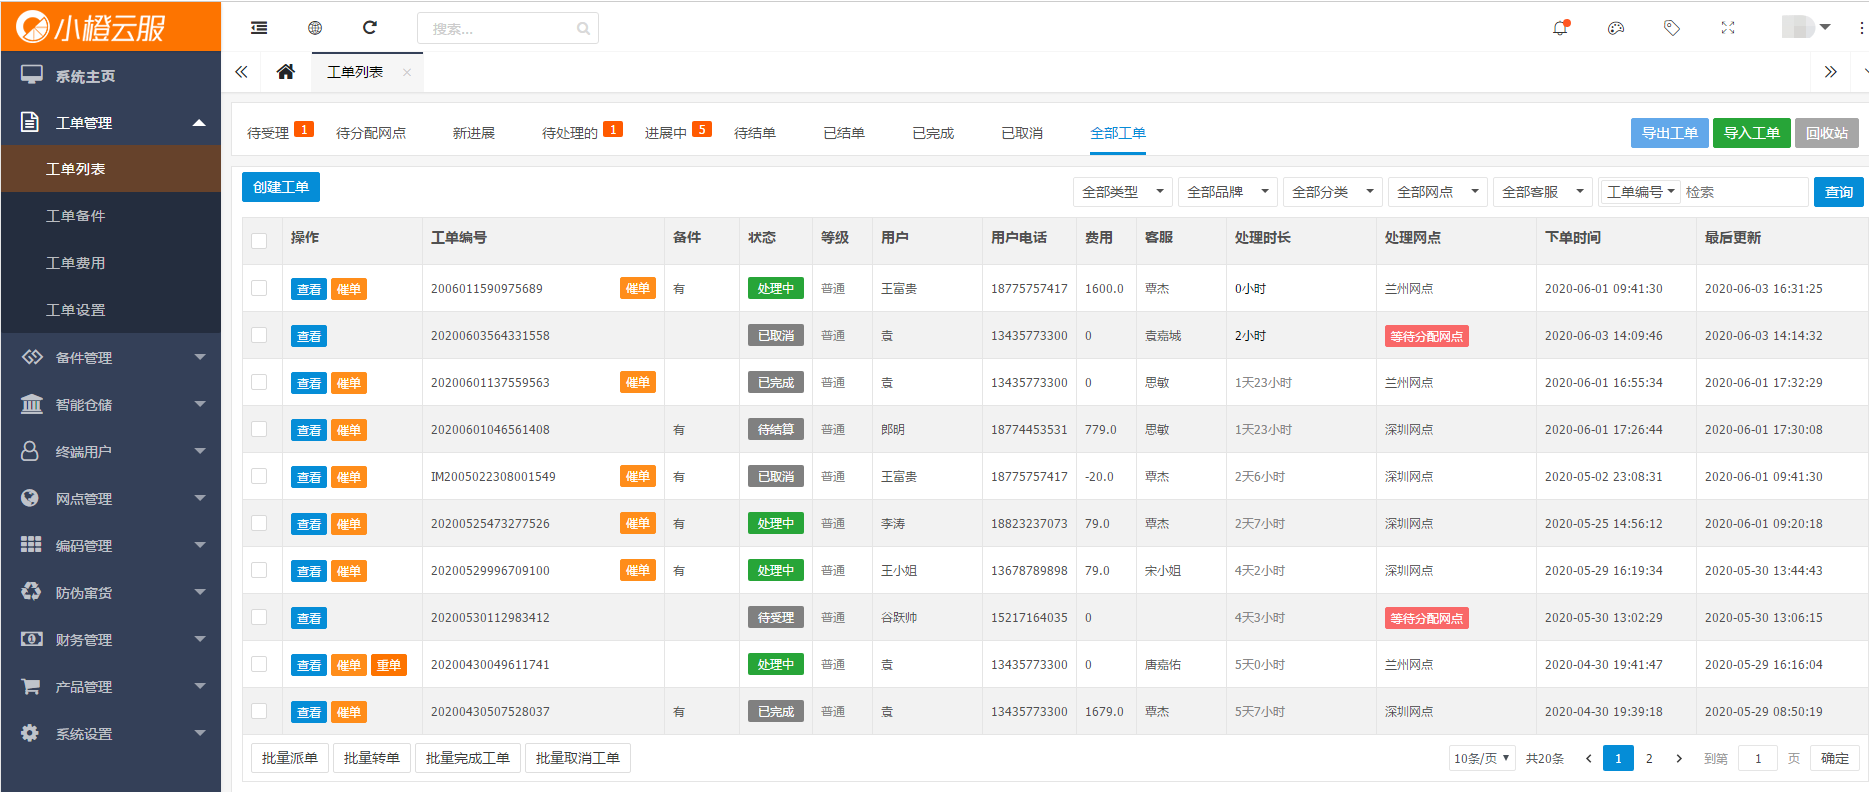Switch to the 待受理 tab
The width and height of the screenshot is (1869, 792).
click(268, 133)
